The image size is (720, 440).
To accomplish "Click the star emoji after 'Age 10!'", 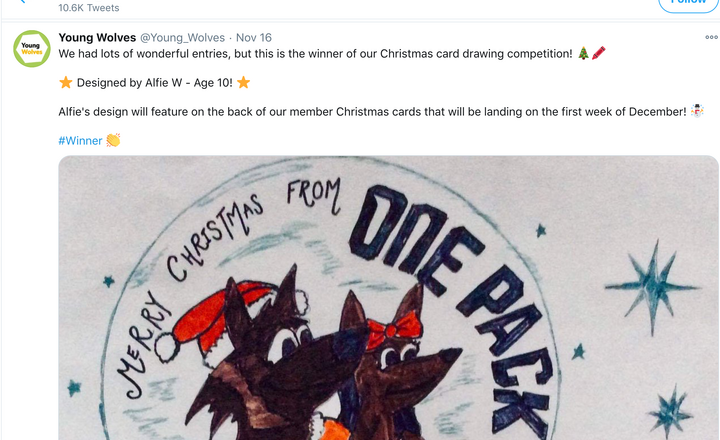I will pos(243,82).
